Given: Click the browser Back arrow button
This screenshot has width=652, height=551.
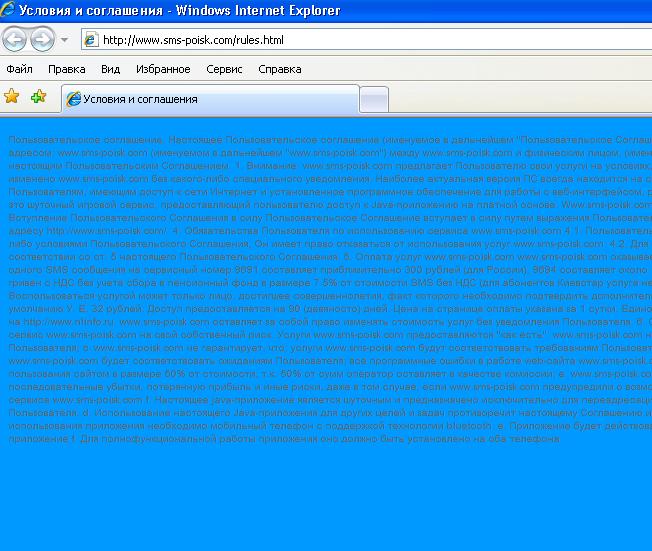Looking at the screenshot, I should pyautogui.click(x=15, y=40).
